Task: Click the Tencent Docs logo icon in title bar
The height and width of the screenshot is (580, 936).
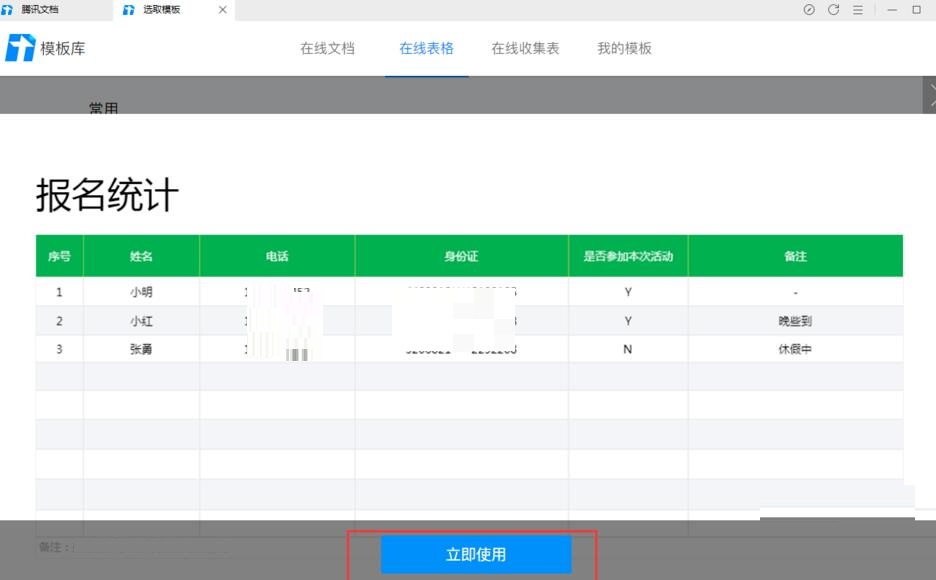Action: pyautogui.click(x=8, y=10)
